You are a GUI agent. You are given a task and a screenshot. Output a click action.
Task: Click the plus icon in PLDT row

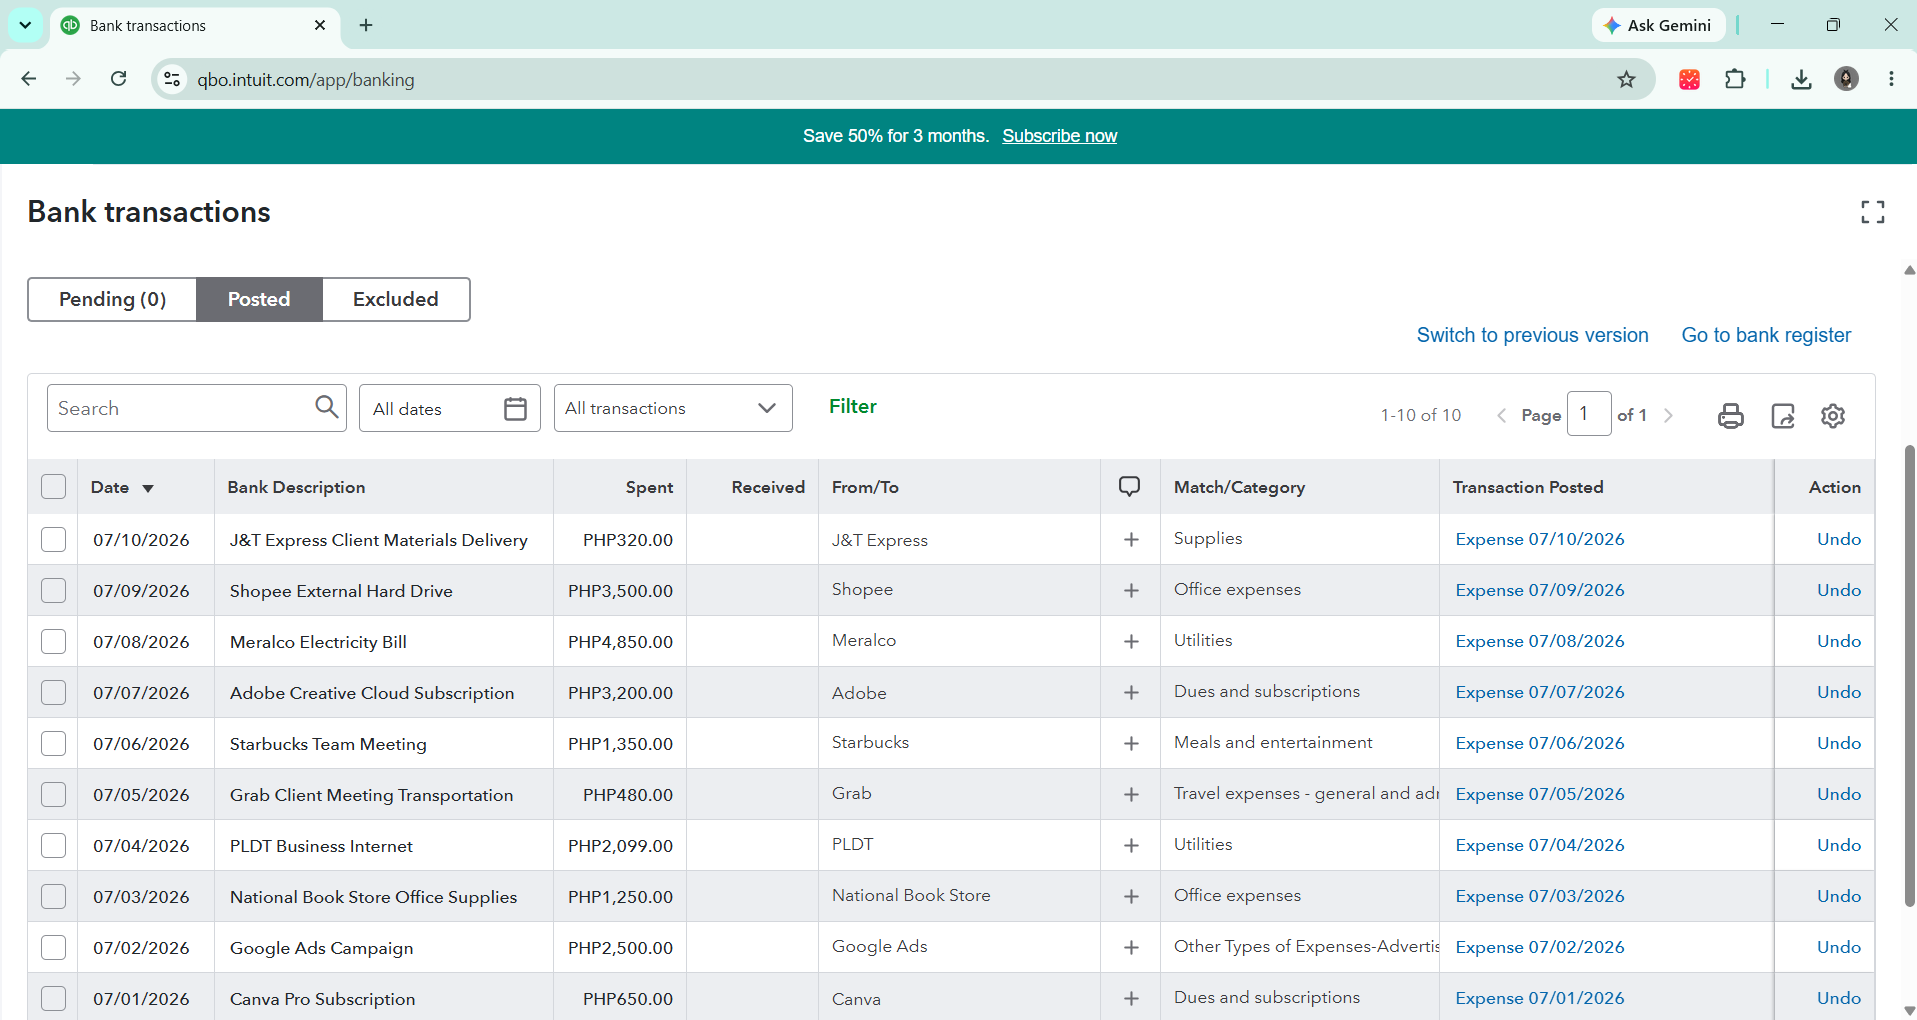click(x=1131, y=846)
